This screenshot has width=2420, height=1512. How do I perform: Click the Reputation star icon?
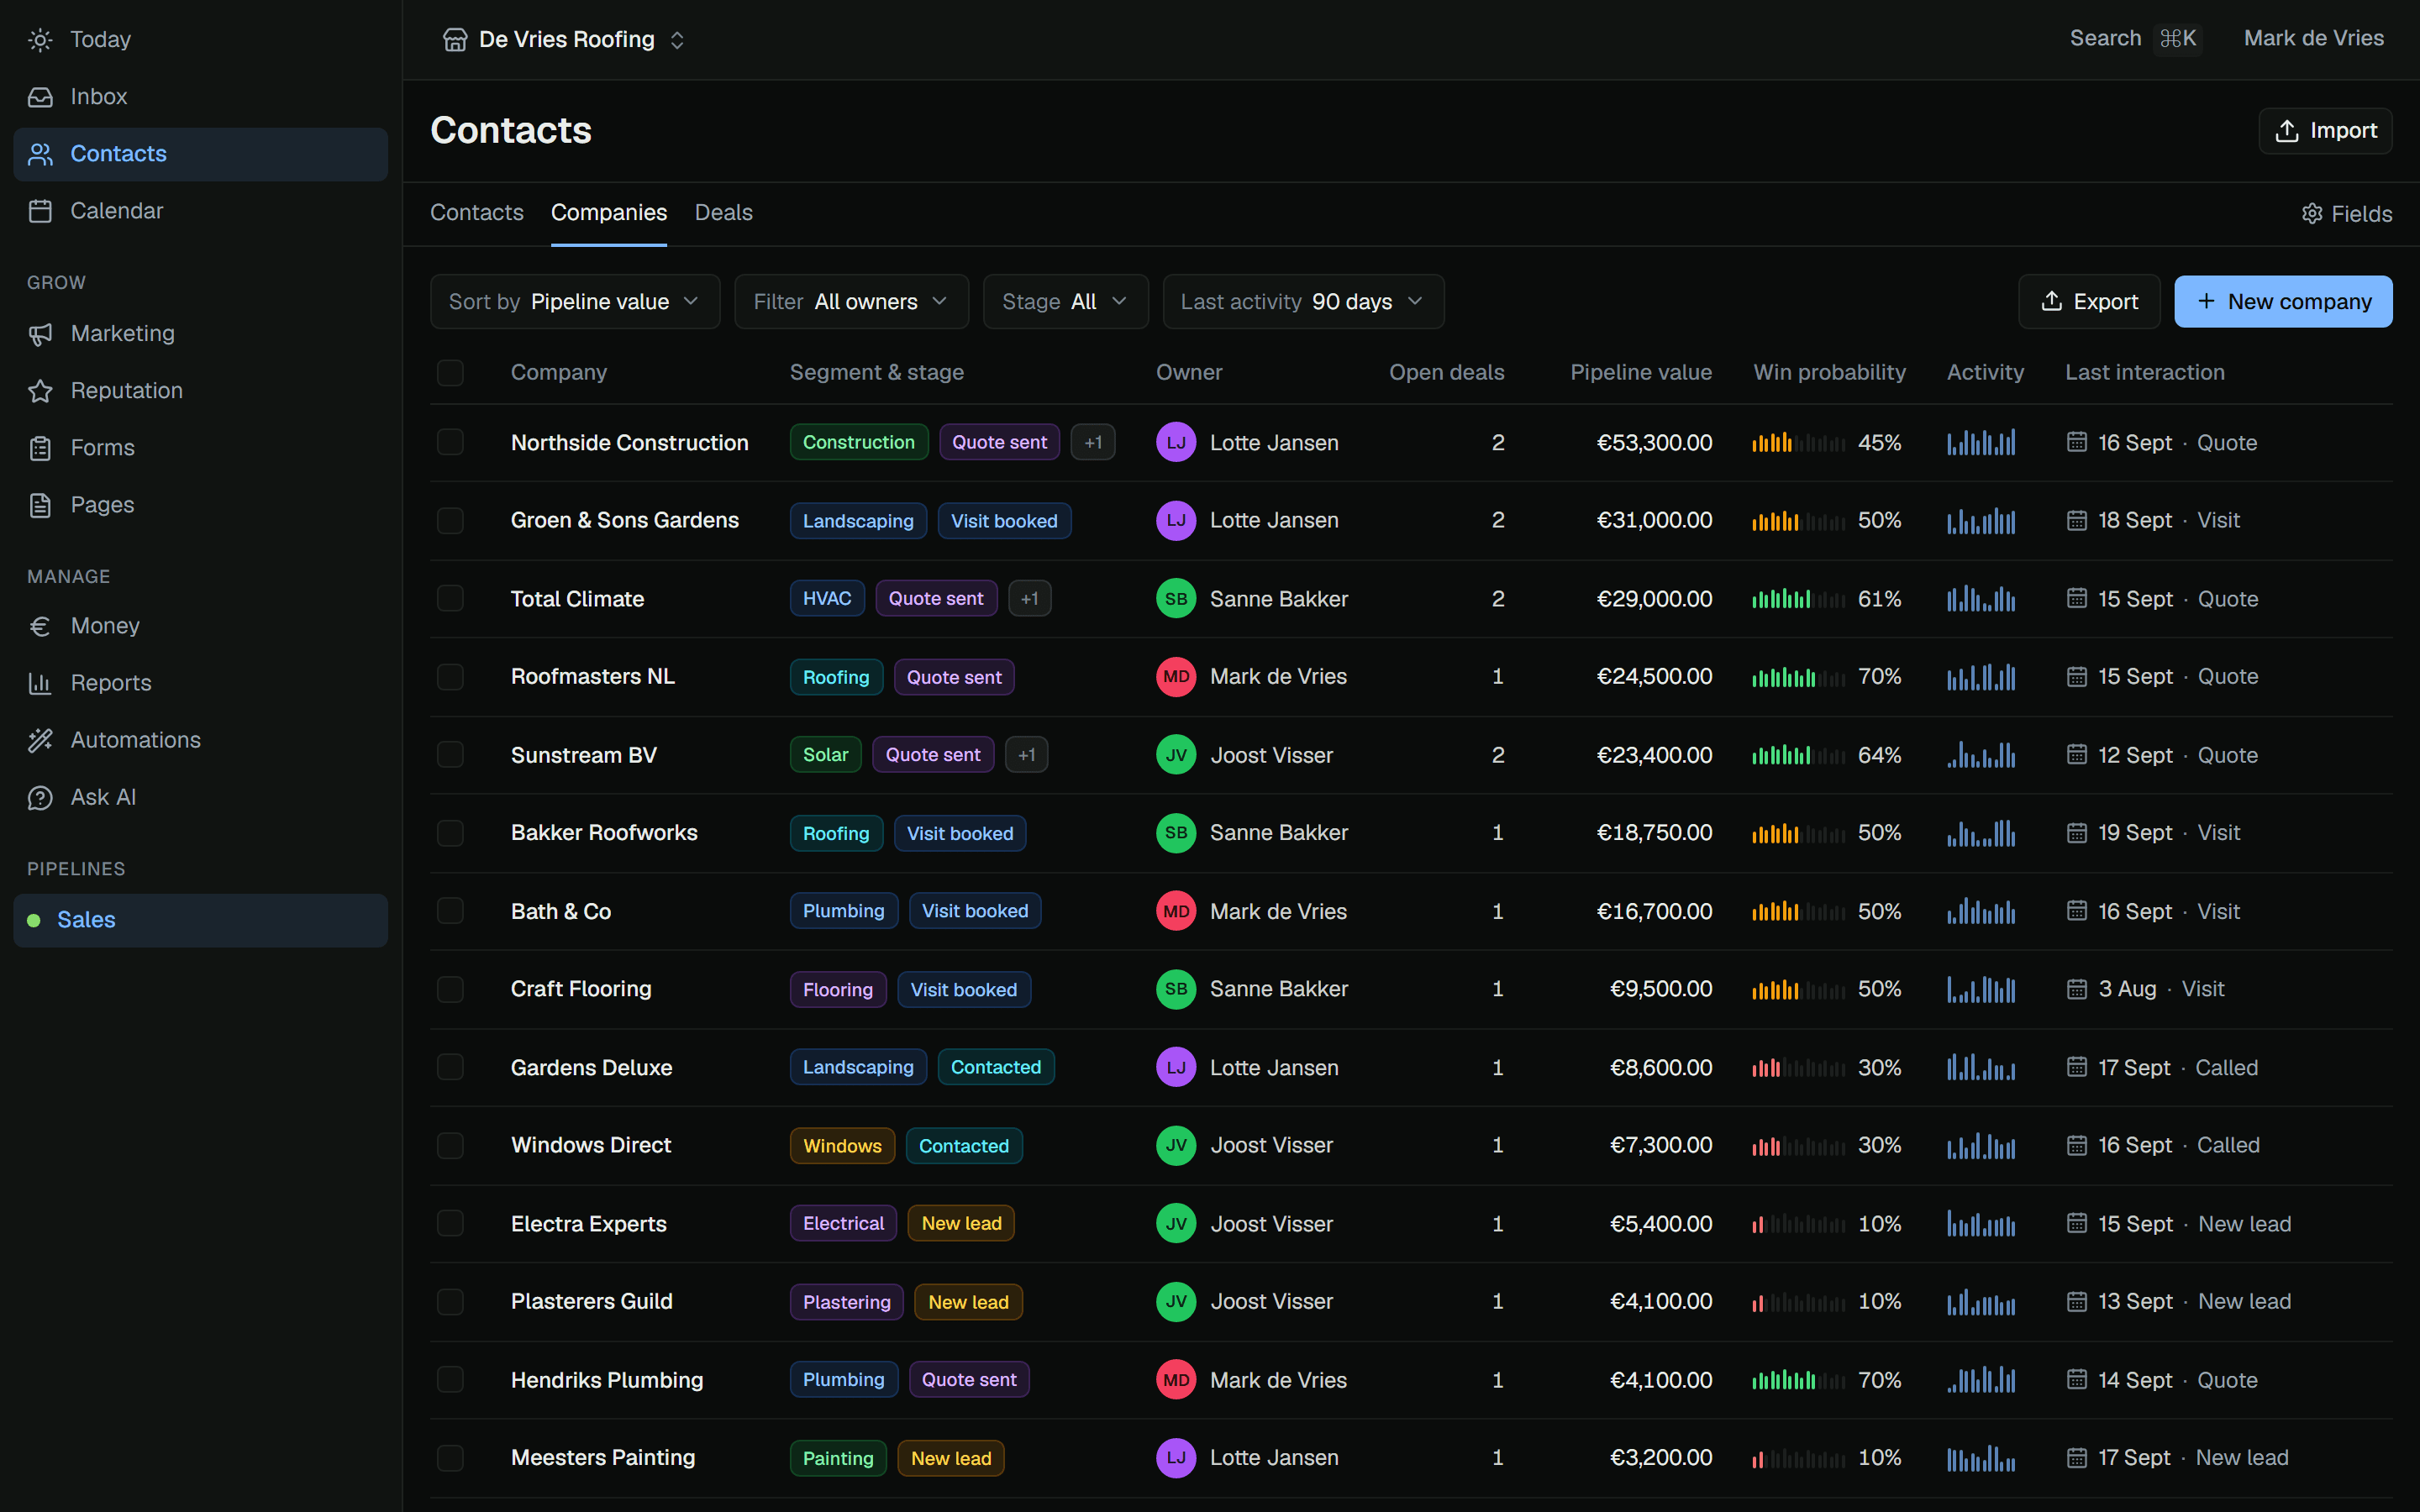click(40, 391)
